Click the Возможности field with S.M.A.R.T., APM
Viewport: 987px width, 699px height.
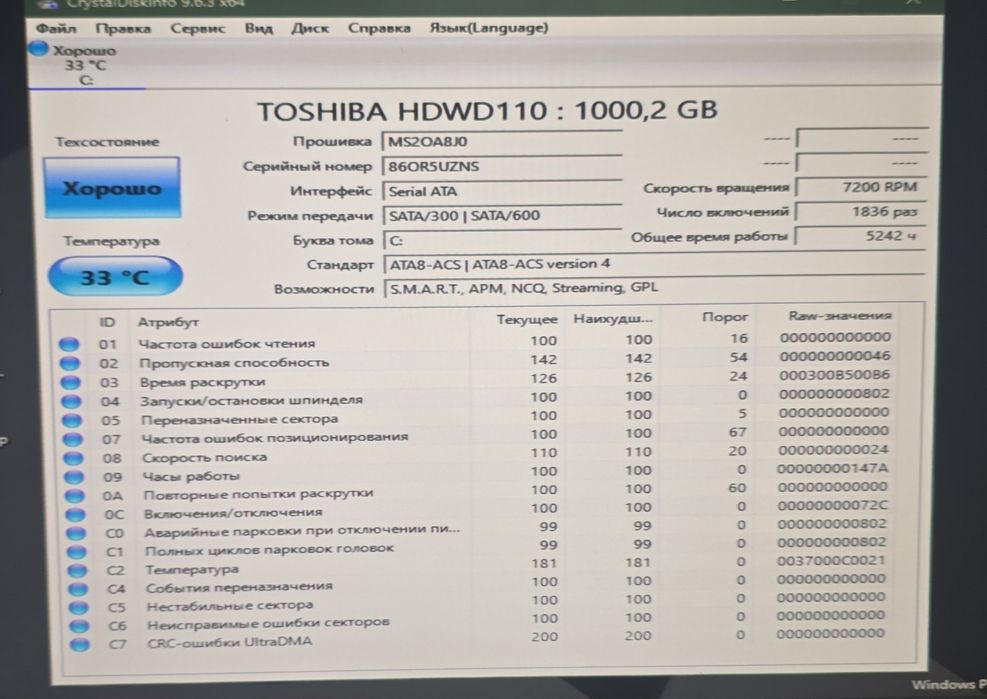coord(653,288)
